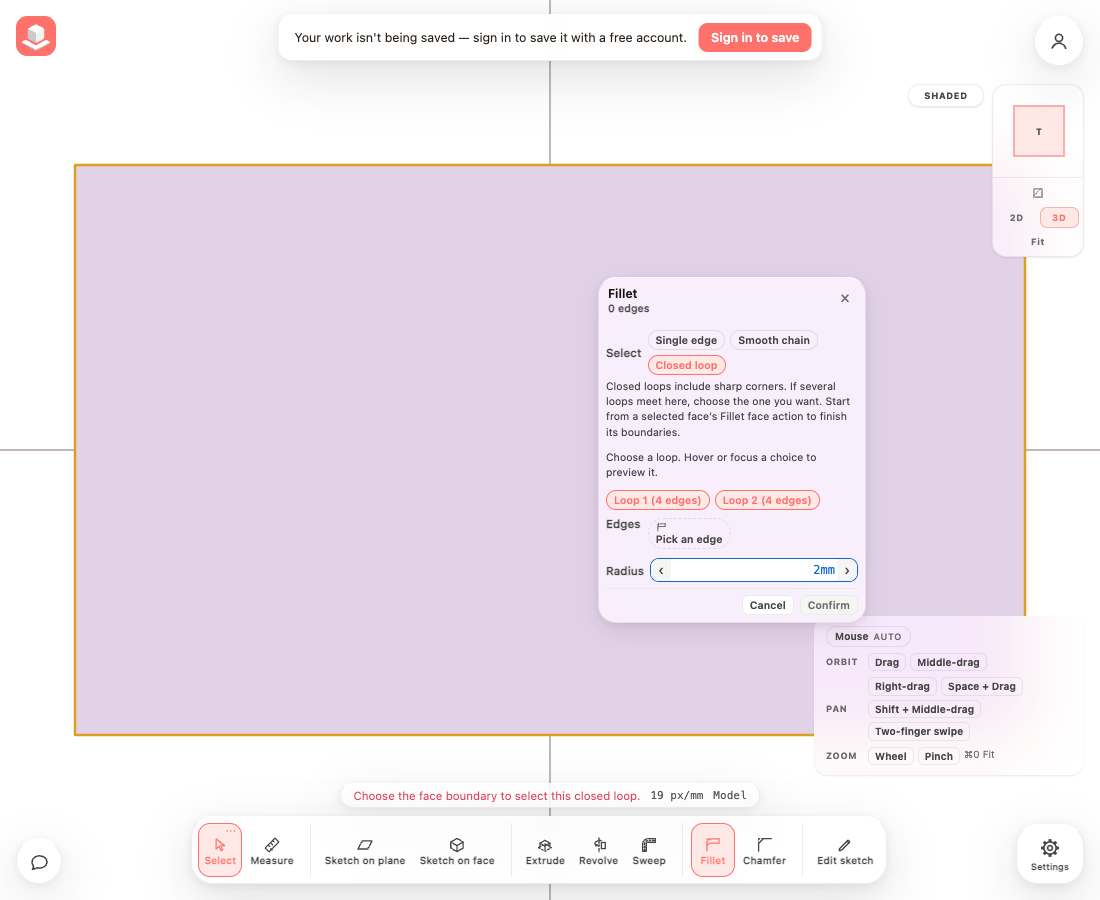Click the app logo home icon

(x=36, y=36)
